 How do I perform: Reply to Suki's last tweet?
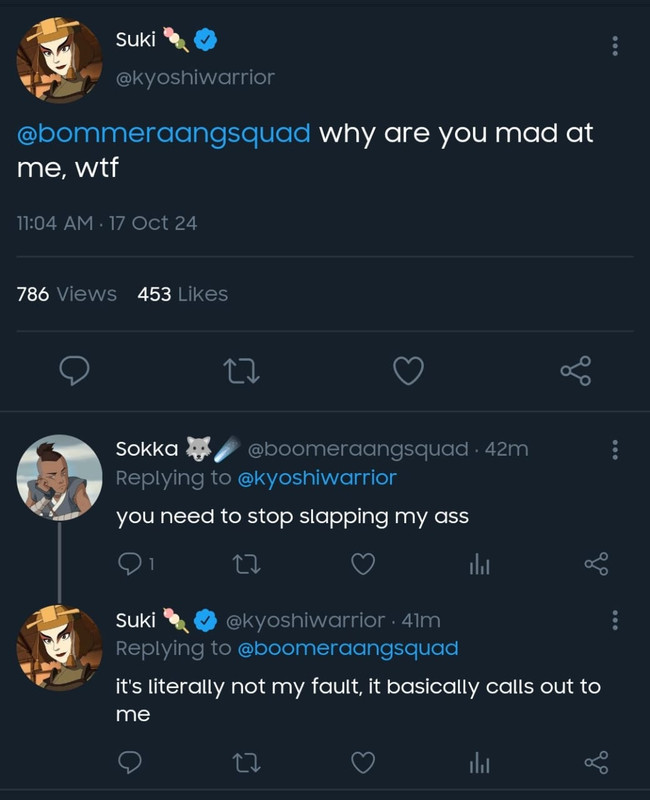(x=131, y=763)
